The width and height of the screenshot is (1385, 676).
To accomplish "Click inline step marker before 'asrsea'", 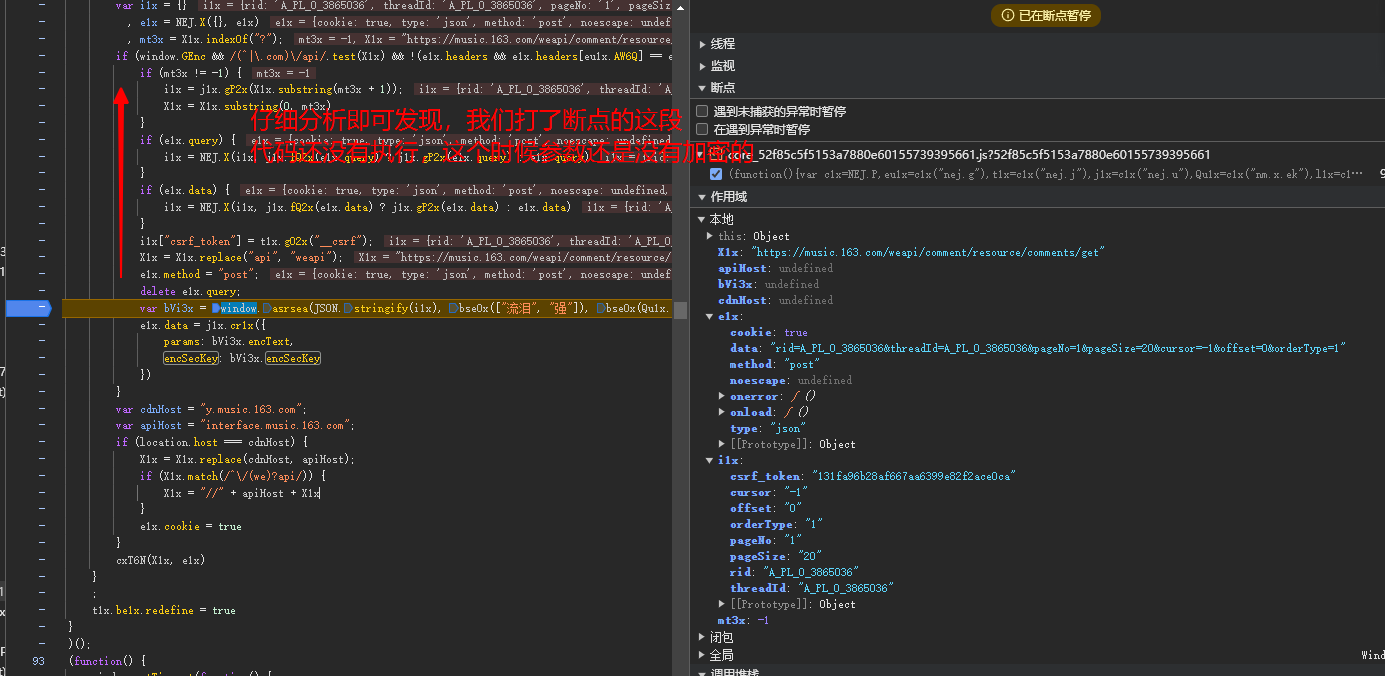I will (x=265, y=308).
